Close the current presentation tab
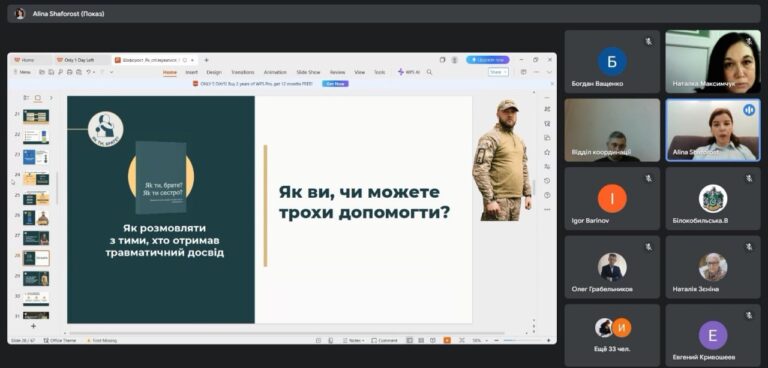This screenshot has height=368, width=768. [x=192, y=60]
